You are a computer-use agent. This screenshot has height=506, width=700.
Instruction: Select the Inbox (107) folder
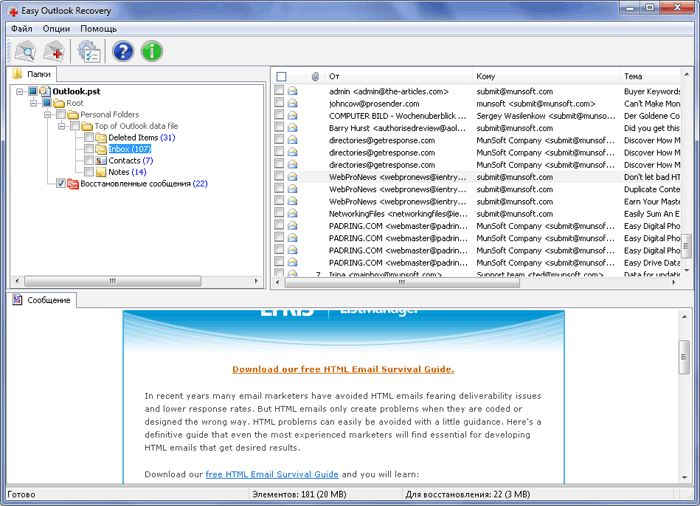130,149
